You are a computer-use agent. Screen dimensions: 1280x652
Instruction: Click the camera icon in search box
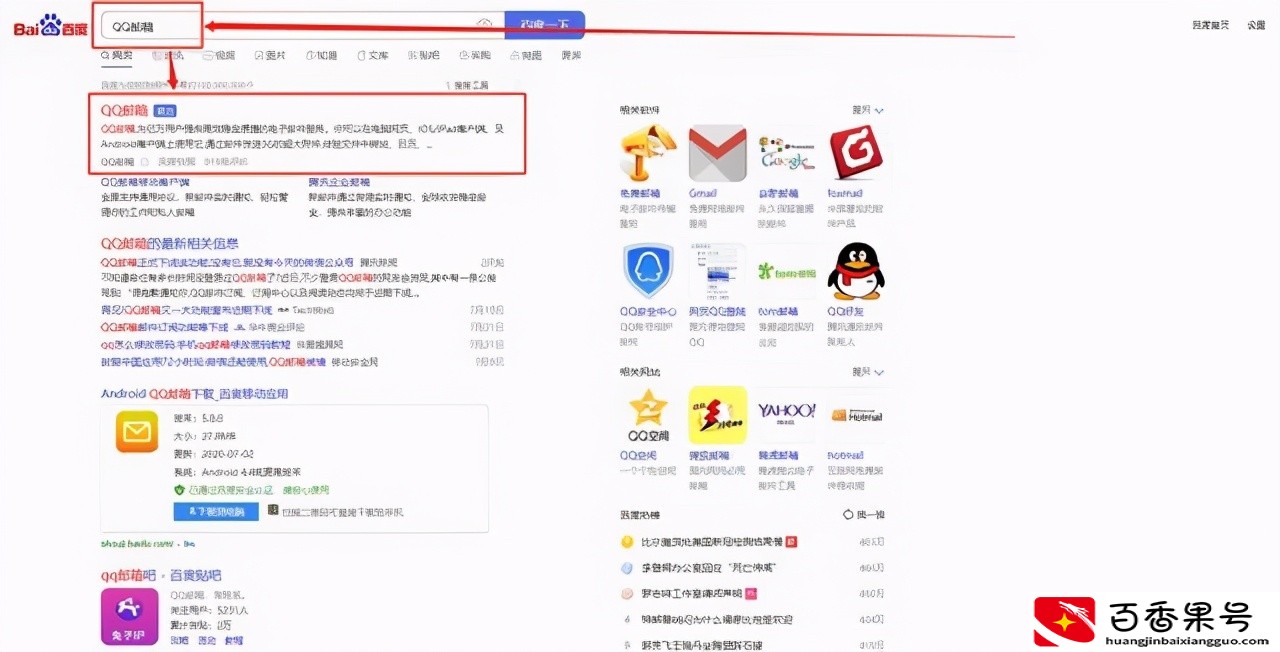tap(484, 24)
